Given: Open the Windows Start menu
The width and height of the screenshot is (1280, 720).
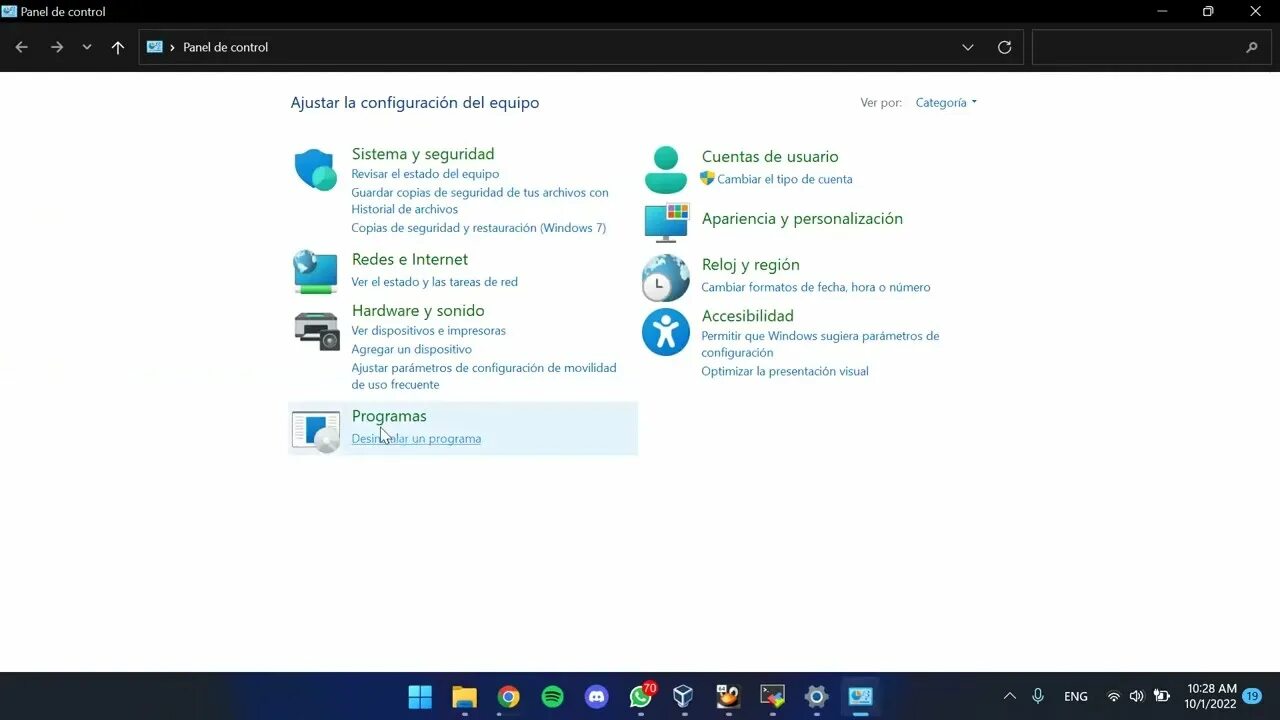Looking at the screenshot, I should coord(421,696).
